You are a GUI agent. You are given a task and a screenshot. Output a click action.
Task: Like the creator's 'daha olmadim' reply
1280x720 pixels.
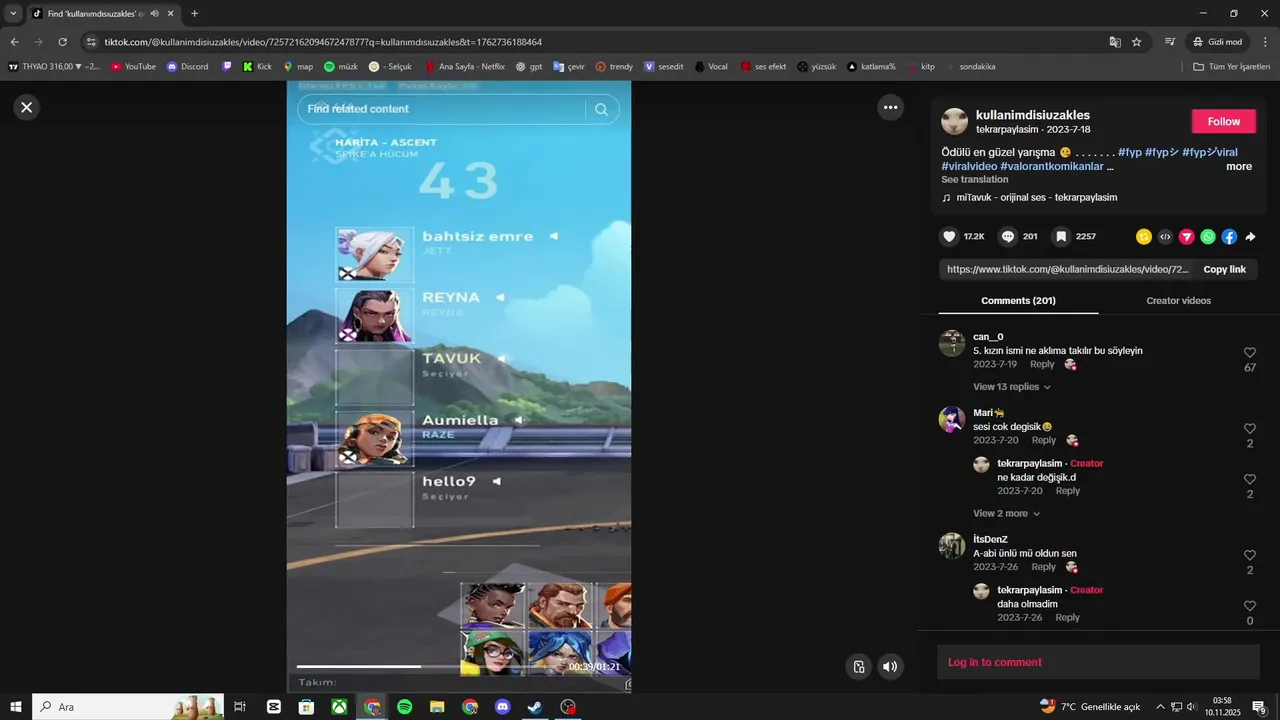[1250, 606]
